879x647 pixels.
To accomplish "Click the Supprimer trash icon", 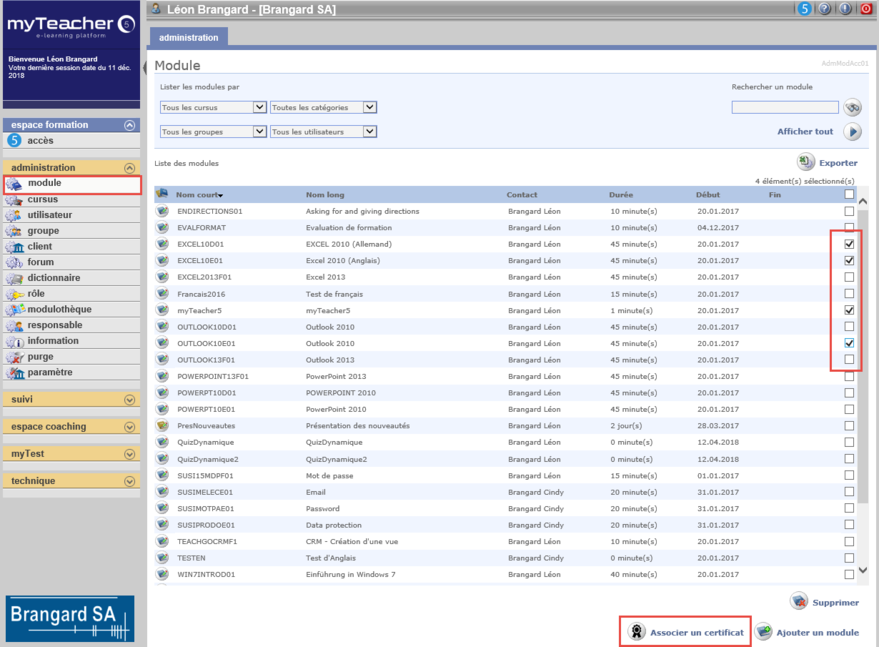I will (799, 602).
